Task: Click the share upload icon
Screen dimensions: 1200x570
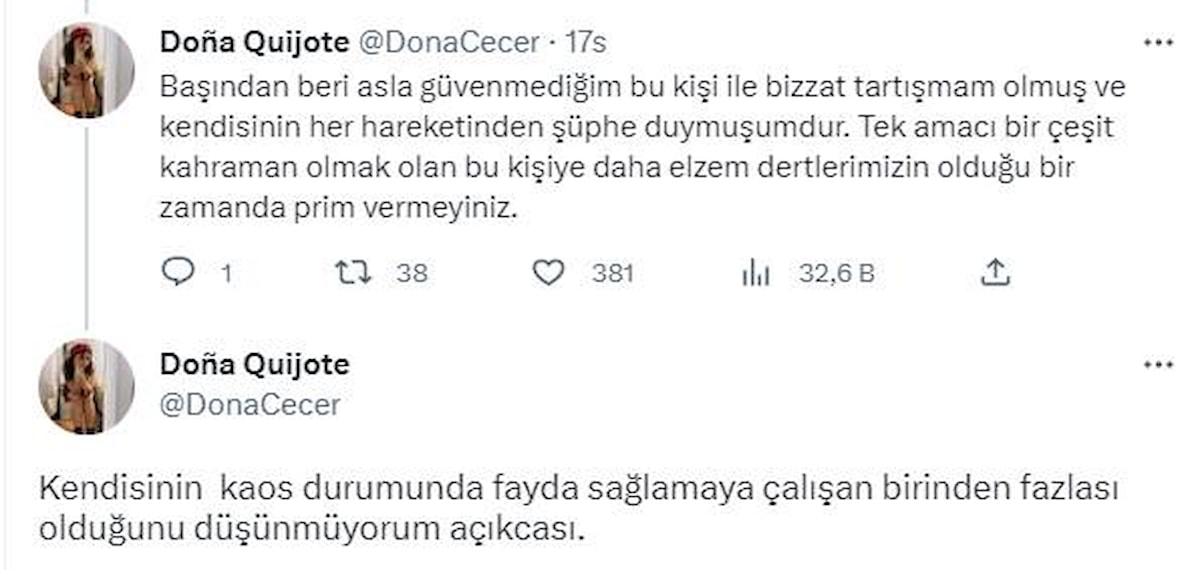Action: [995, 272]
